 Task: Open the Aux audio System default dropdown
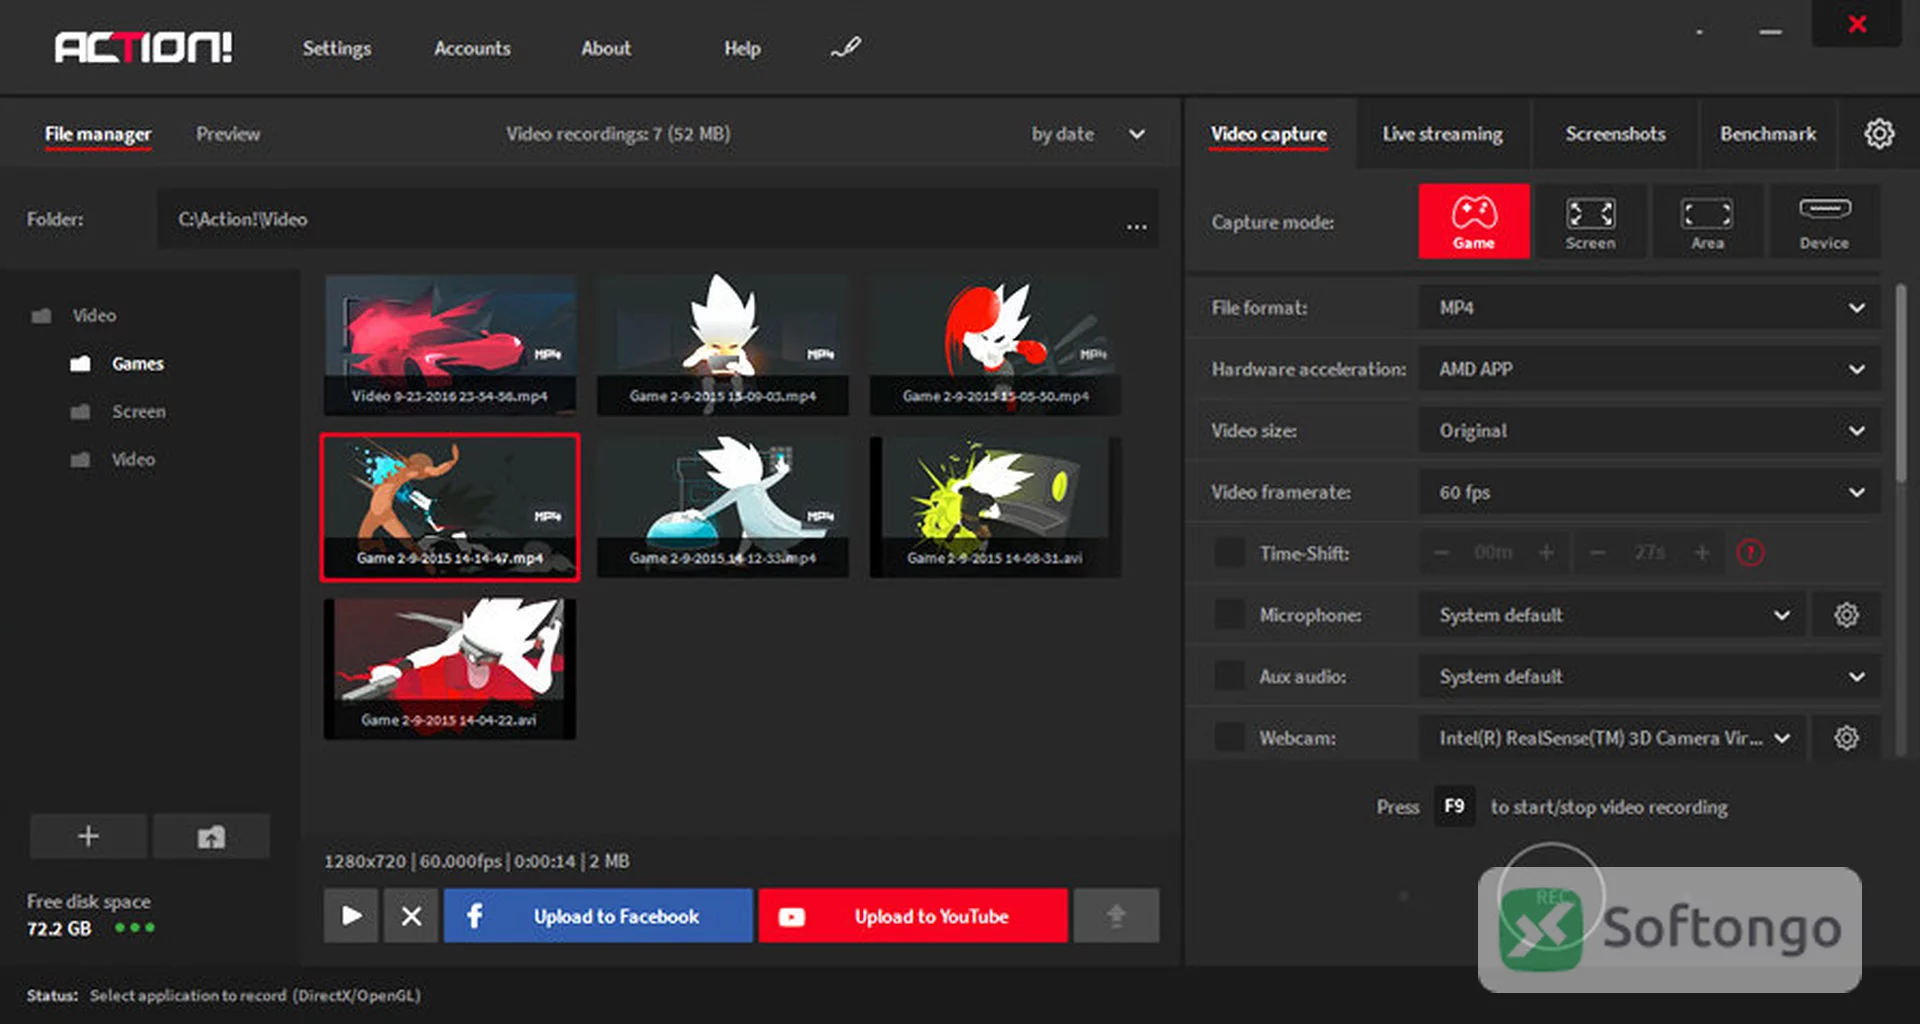coord(1649,677)
